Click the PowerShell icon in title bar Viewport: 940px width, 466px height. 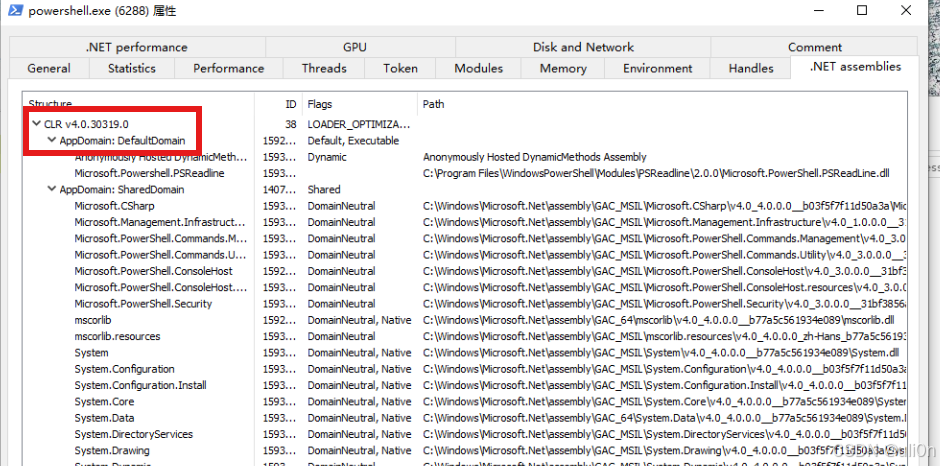(x=17, y=11)
